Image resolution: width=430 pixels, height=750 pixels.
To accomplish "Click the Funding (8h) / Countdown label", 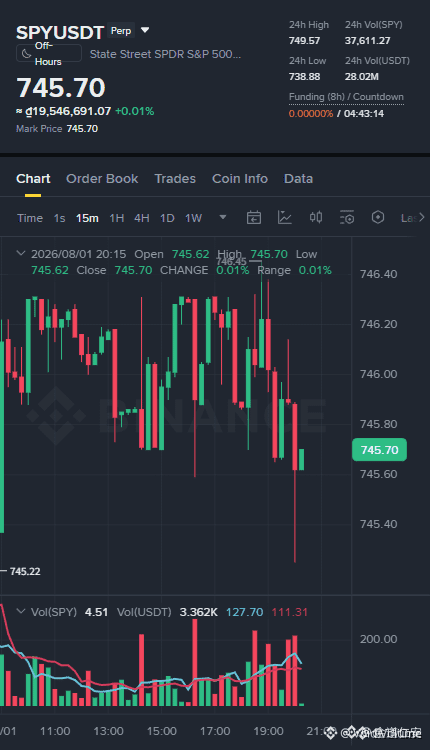I will pos(346,97).
